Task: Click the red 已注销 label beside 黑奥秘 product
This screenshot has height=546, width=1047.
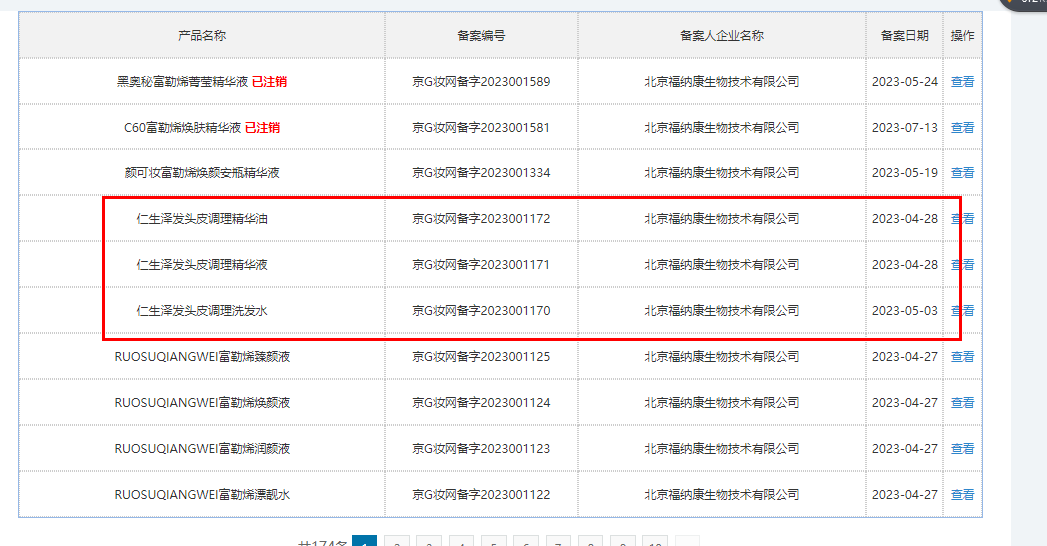Action: (x=269, y=82)
